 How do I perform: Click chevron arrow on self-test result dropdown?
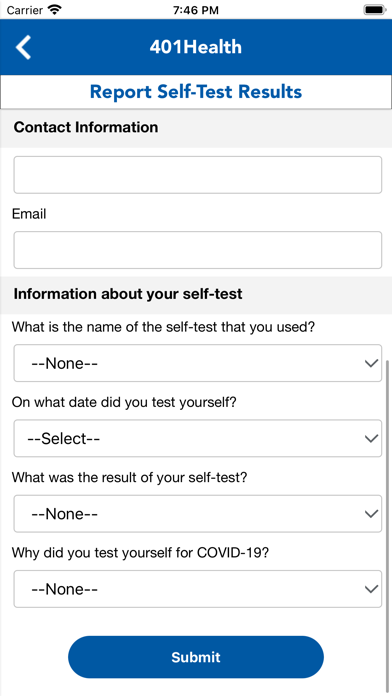click(x=371, y=514)
